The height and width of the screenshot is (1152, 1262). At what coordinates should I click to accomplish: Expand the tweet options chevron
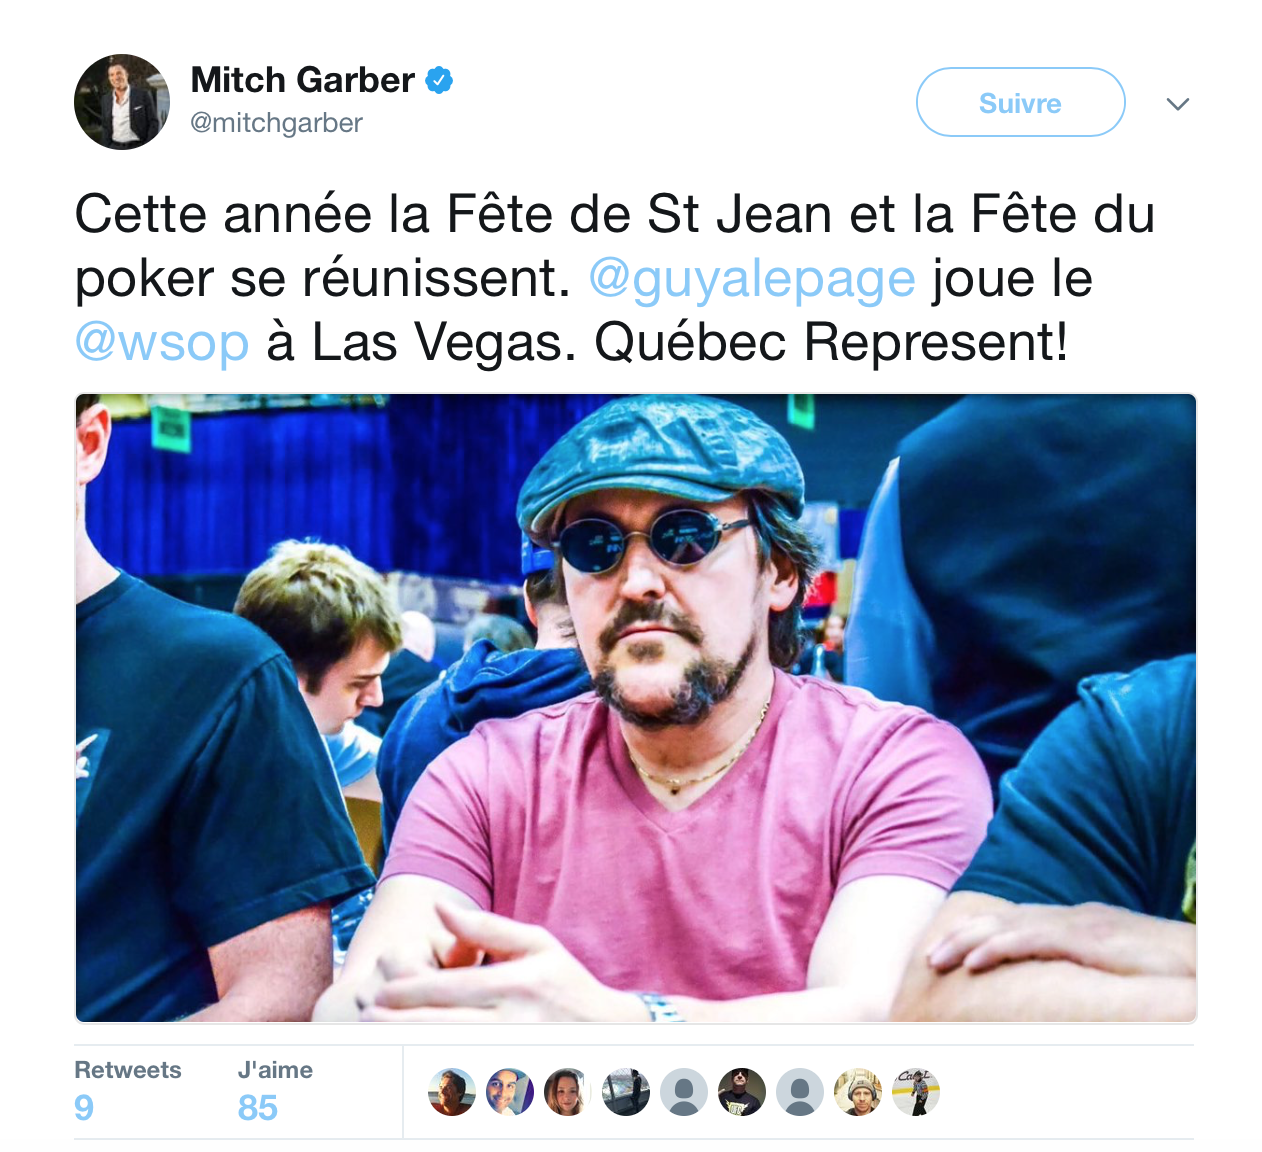[x=1178, y=103]
